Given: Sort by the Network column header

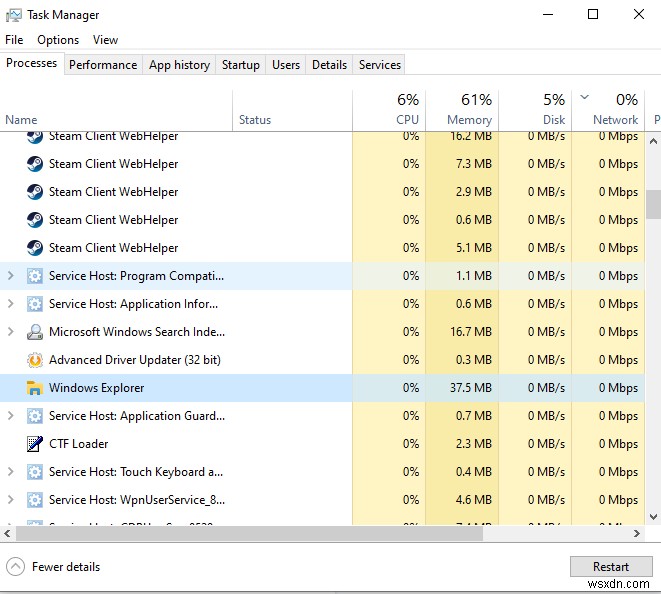Looking at the screenshot, I should [x=608, y=110].
